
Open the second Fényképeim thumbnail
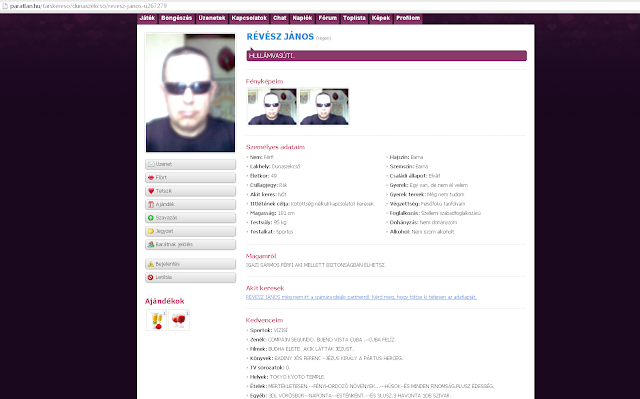(x=324, y=106)
